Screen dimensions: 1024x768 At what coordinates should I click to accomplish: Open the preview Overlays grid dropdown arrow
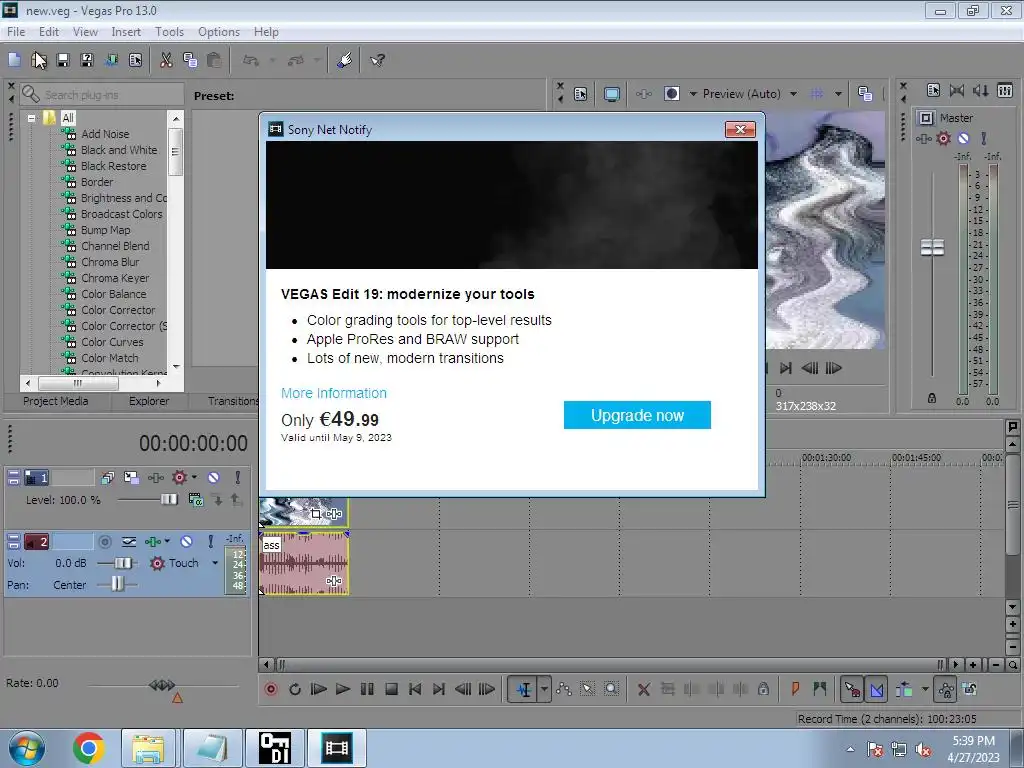[839, 94]
